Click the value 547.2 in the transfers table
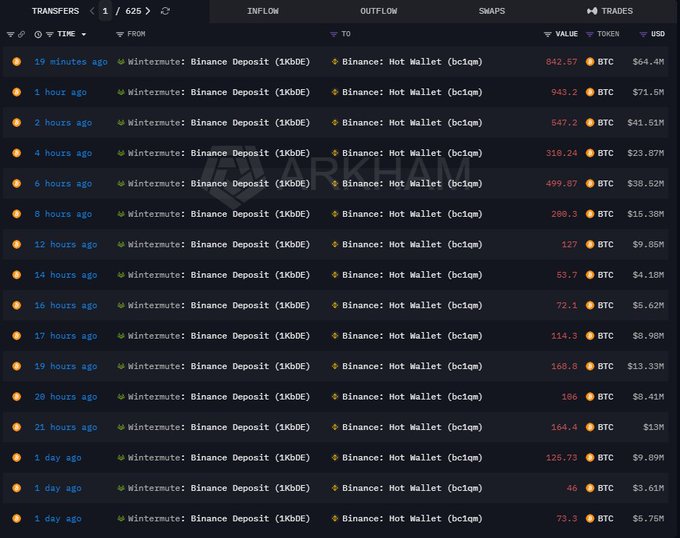 coord(564,123)
